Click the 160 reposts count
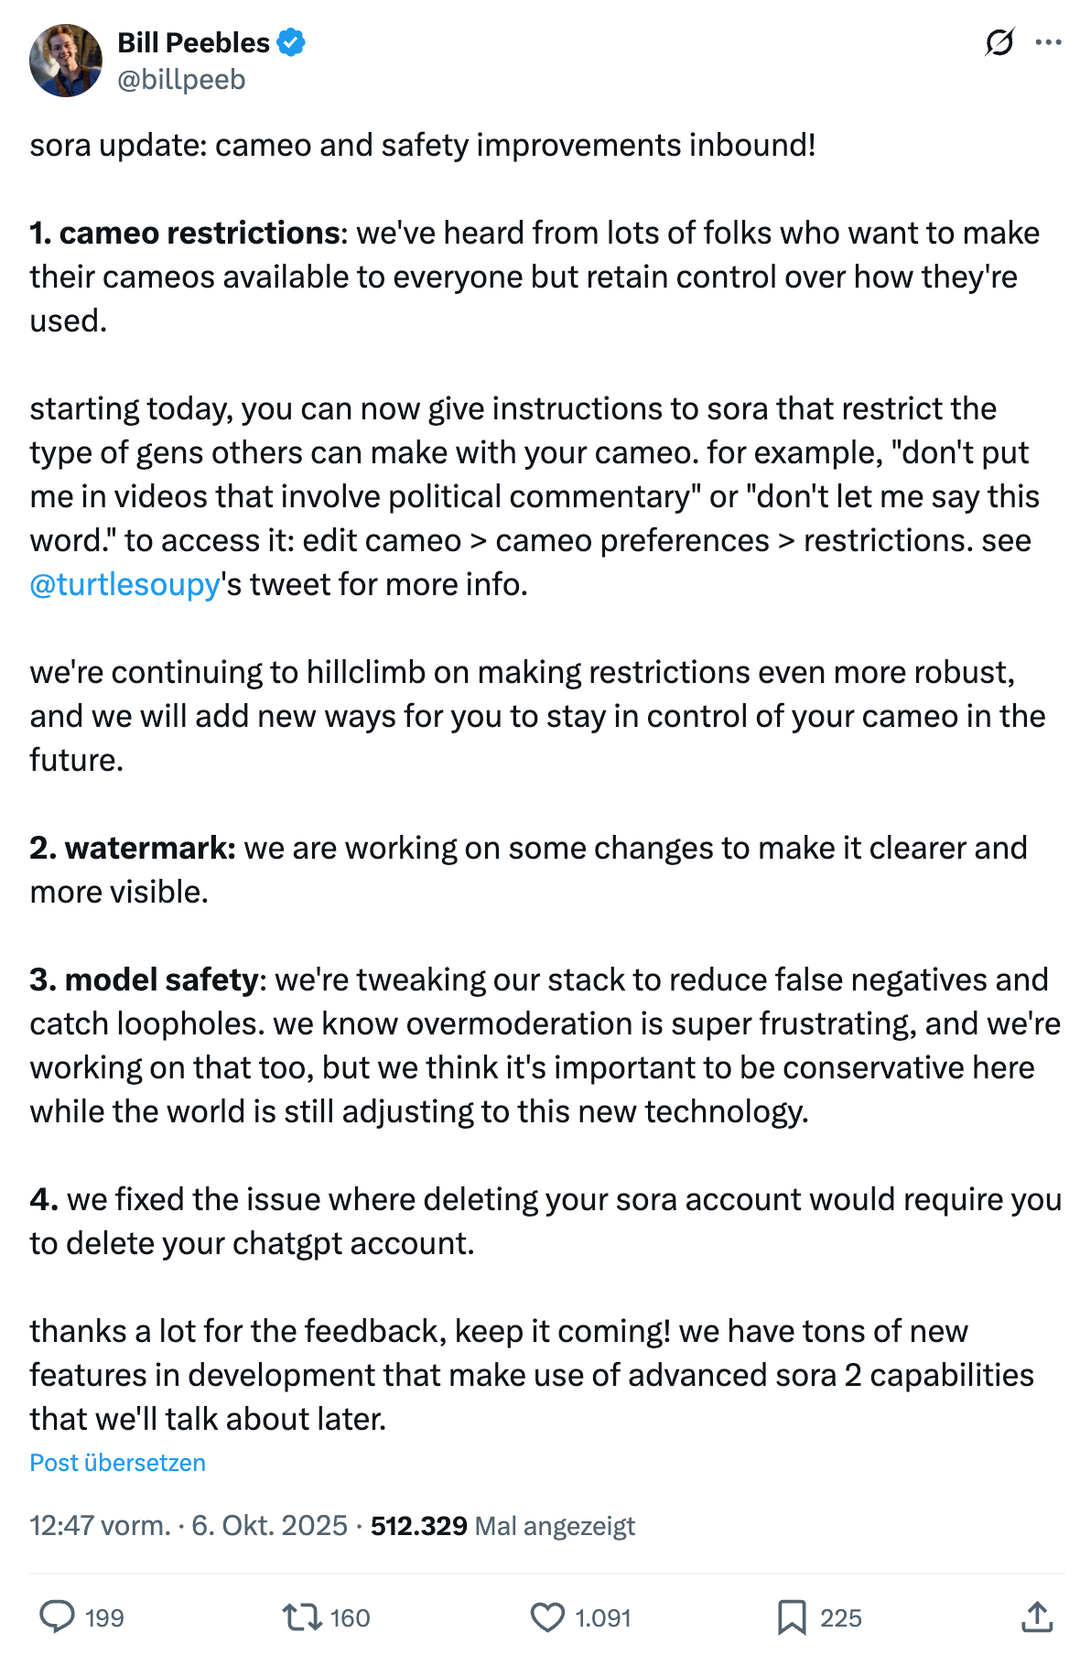The image size is (1080, 1657). (x=350, y=1617)
